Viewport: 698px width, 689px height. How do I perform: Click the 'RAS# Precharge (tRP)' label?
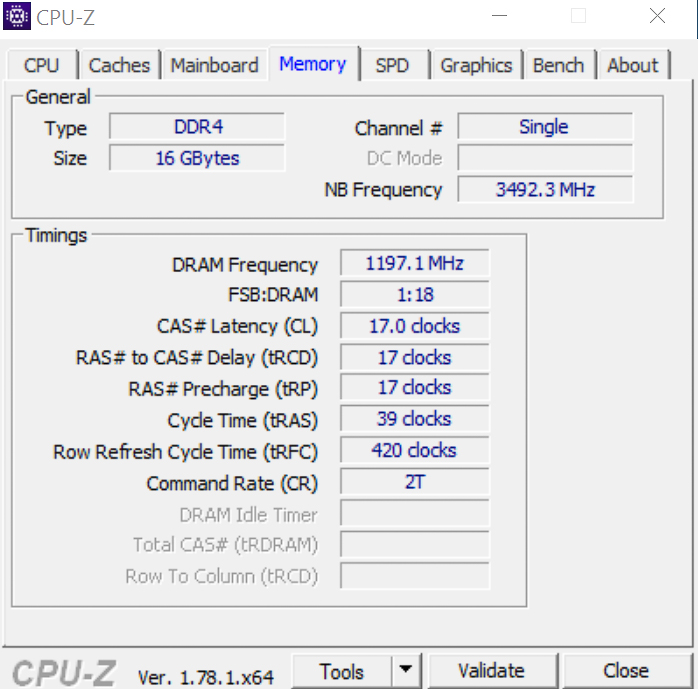point(223,389)
